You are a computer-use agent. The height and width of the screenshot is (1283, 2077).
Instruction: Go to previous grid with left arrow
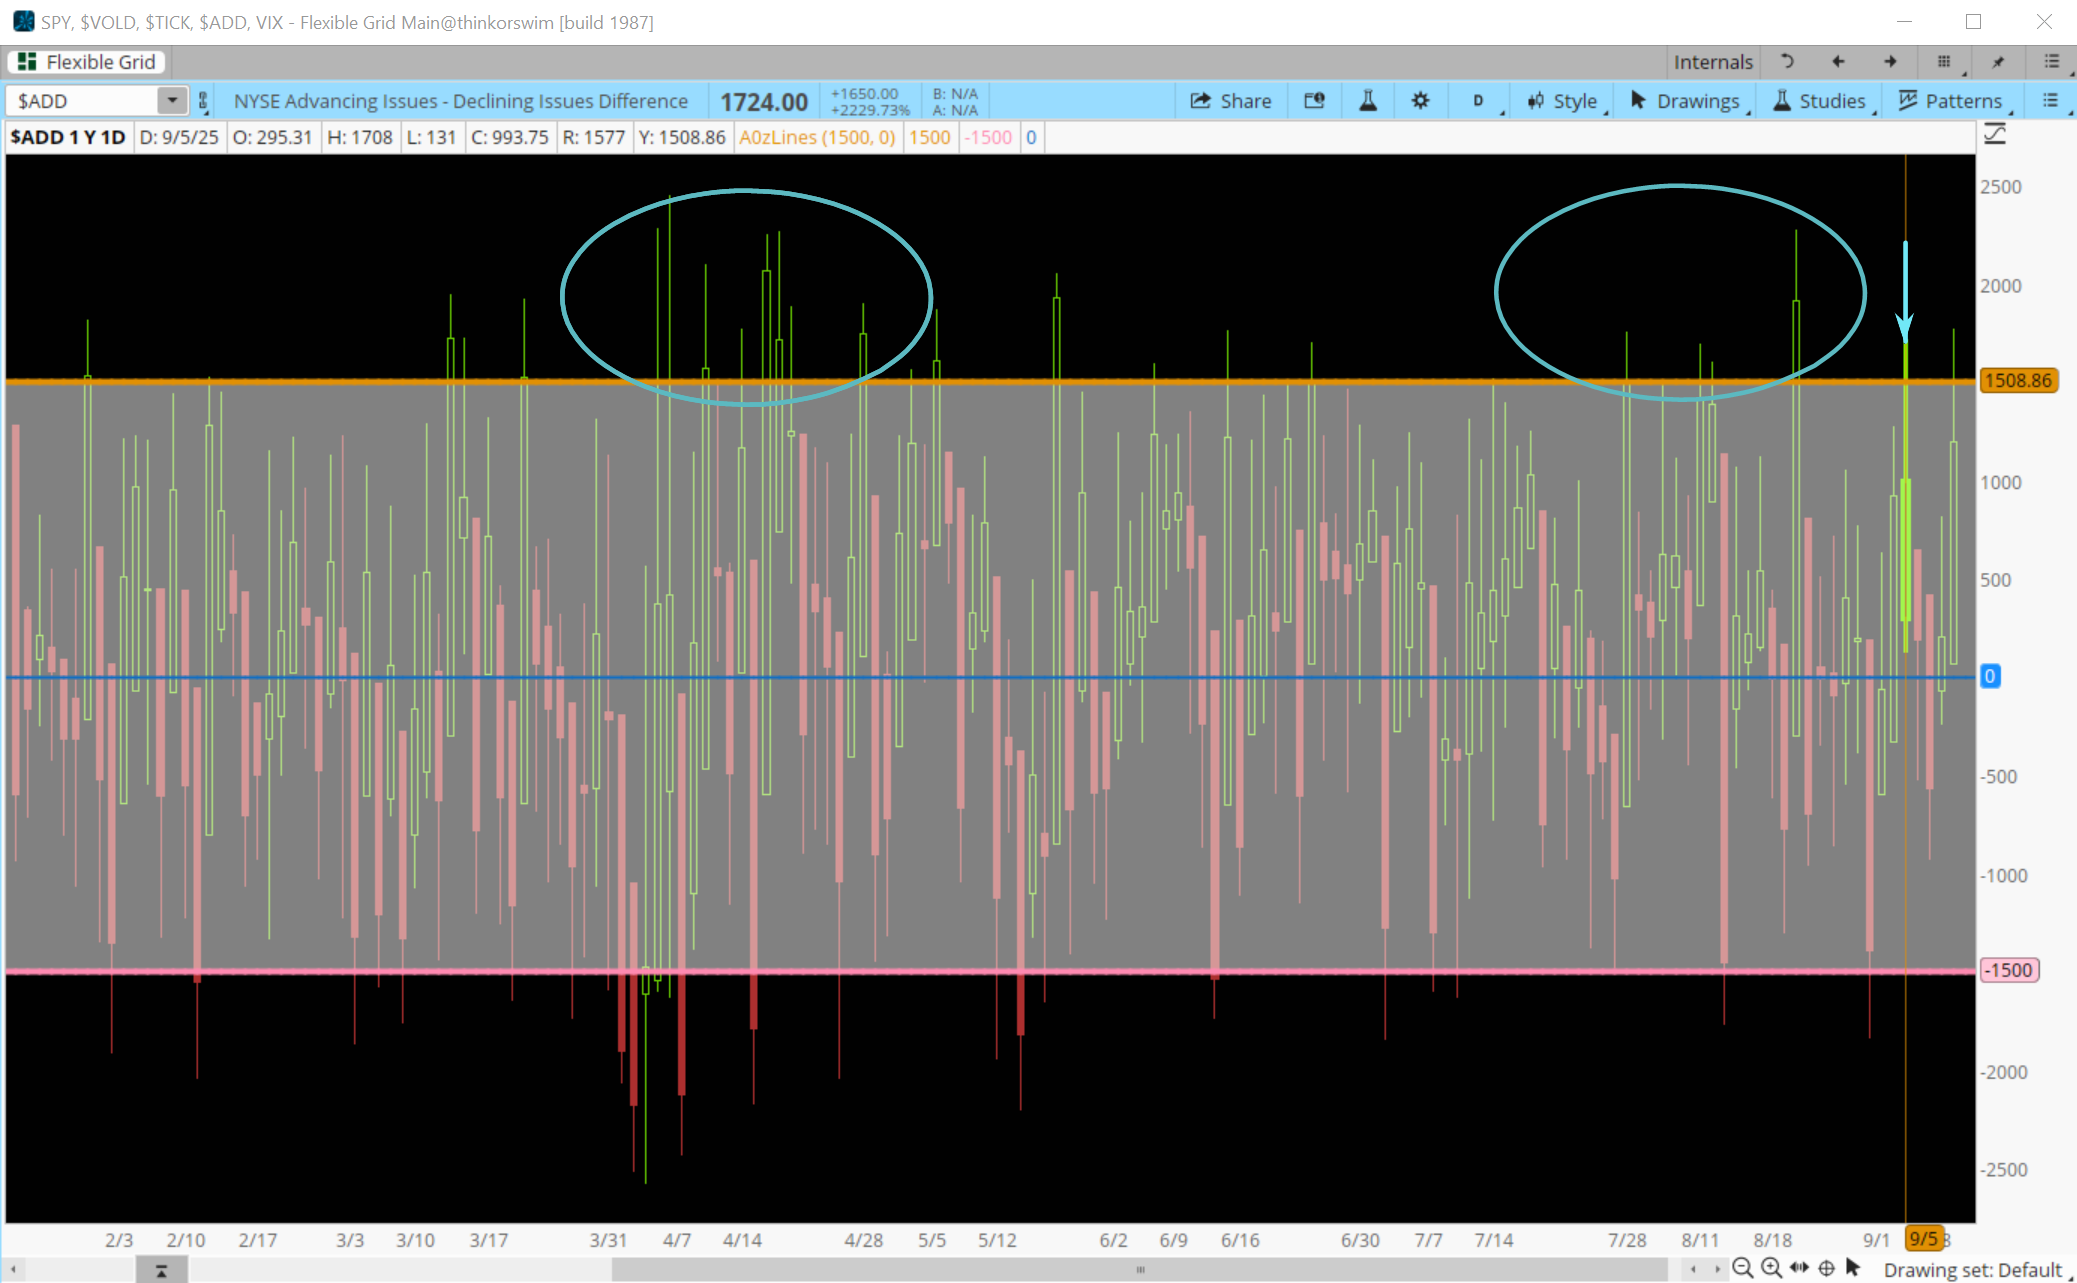(1838, 62)
